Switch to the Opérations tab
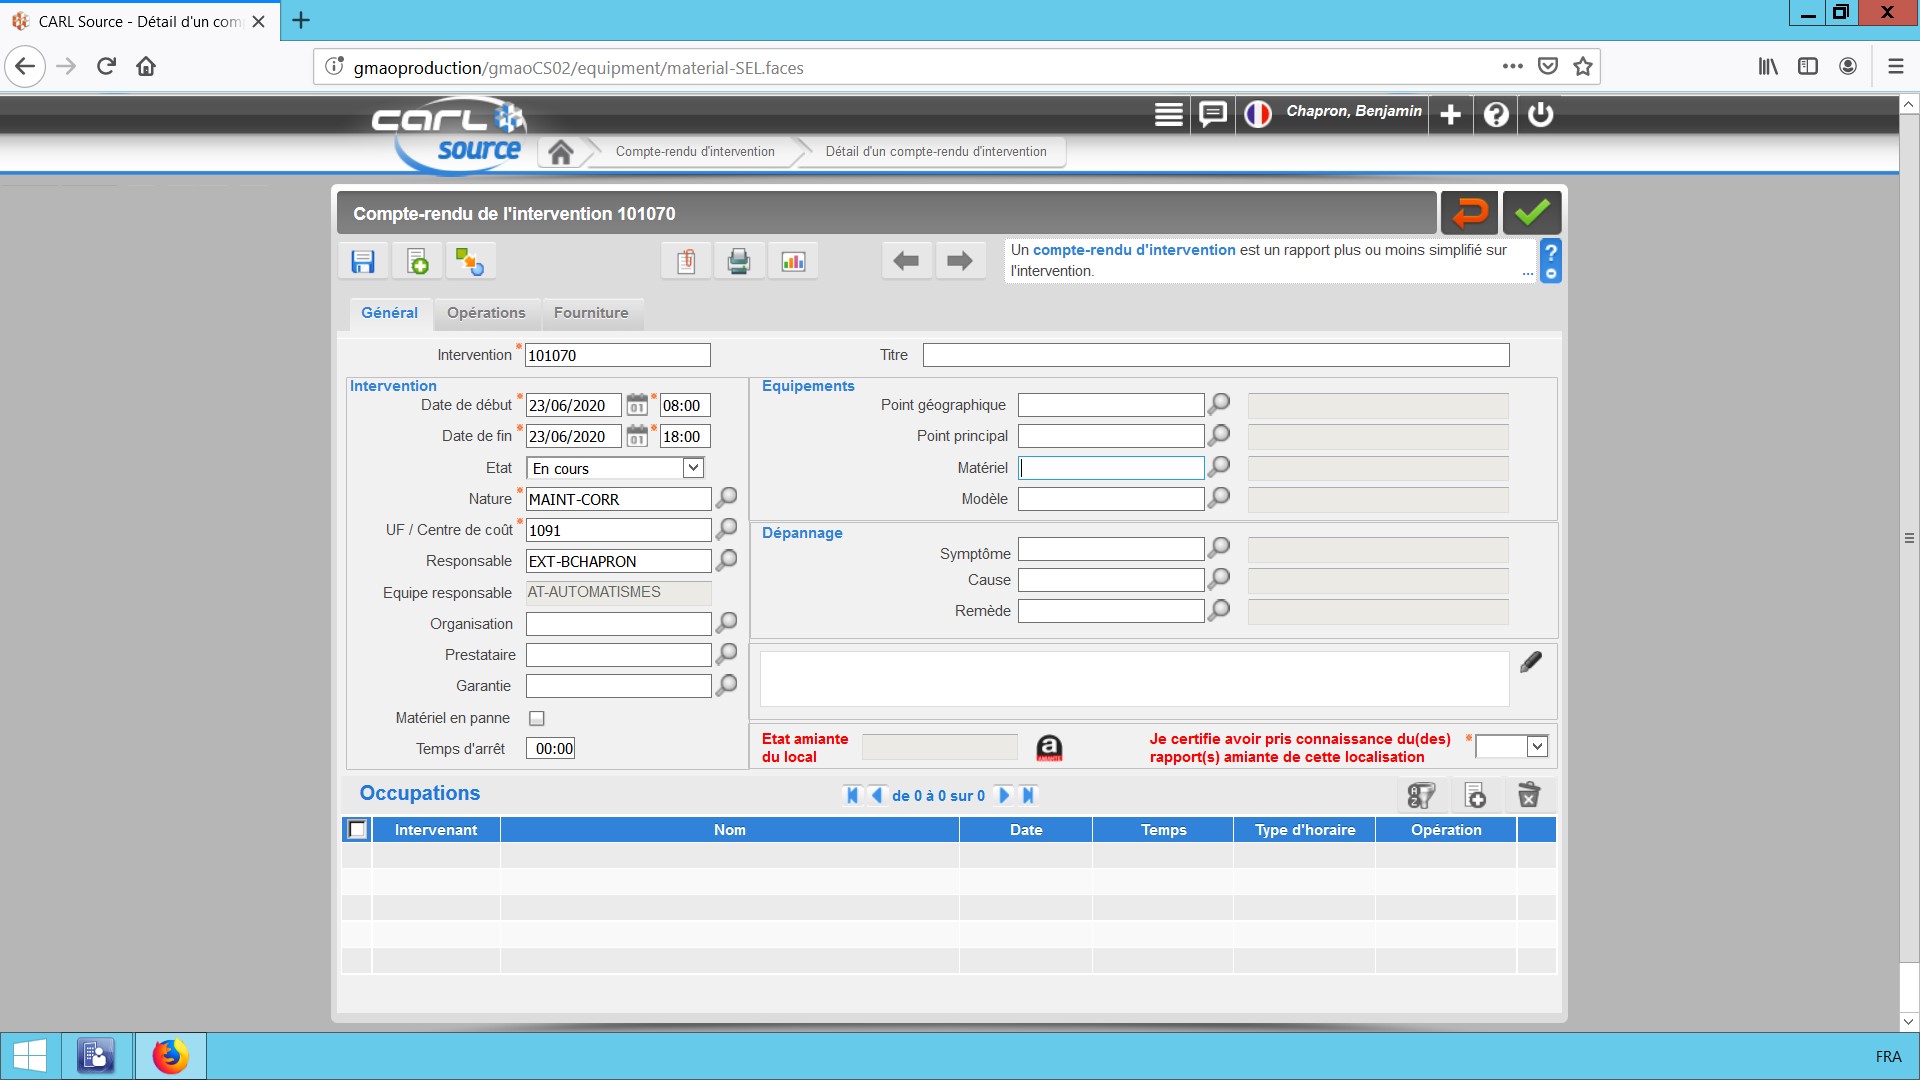This screenshot has height=1080, width=1920. click(486, 313)
